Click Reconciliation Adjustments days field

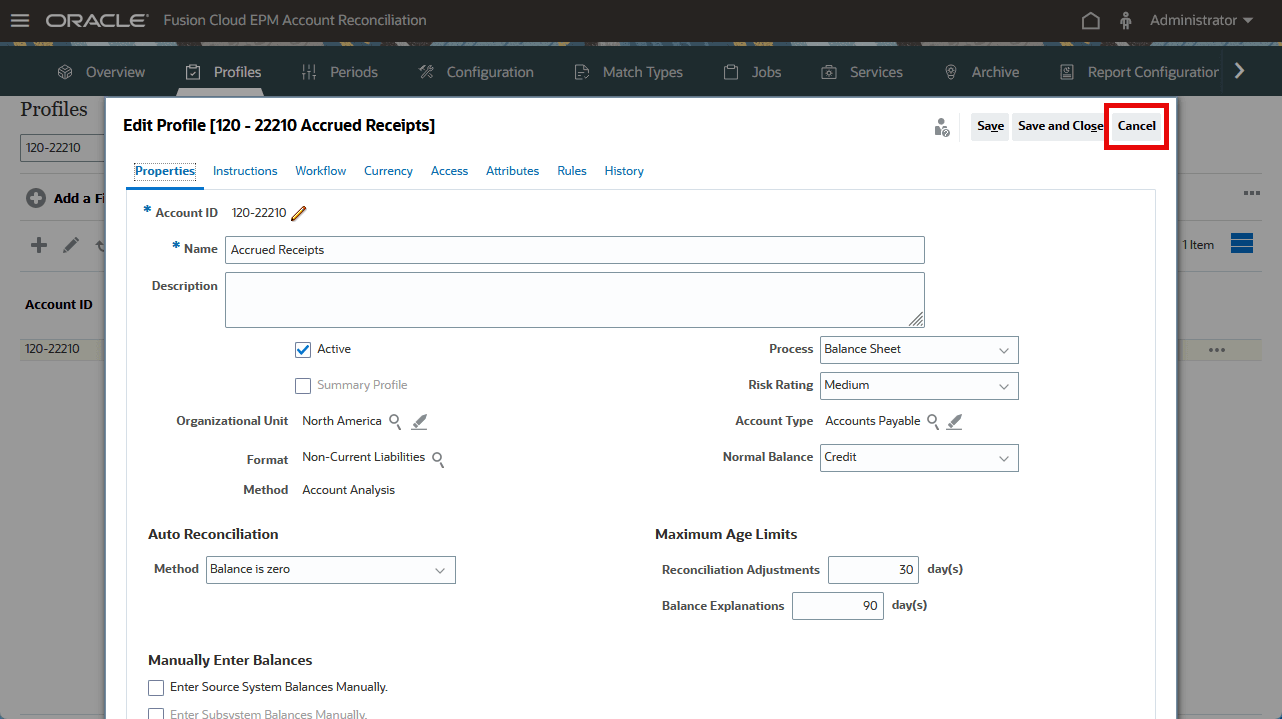pos(873,570)
